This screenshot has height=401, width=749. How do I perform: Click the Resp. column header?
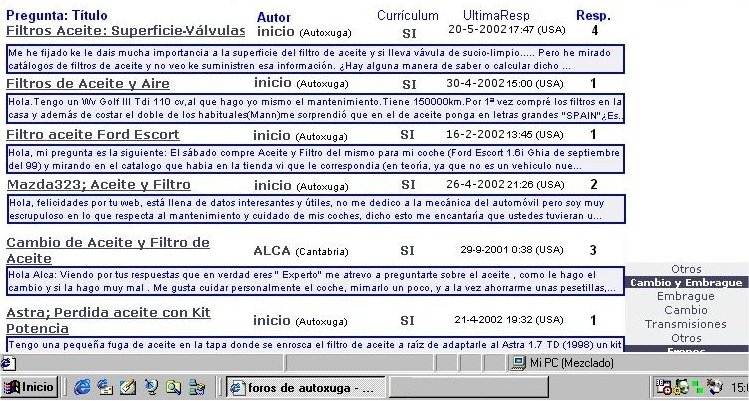pos(593,15)
